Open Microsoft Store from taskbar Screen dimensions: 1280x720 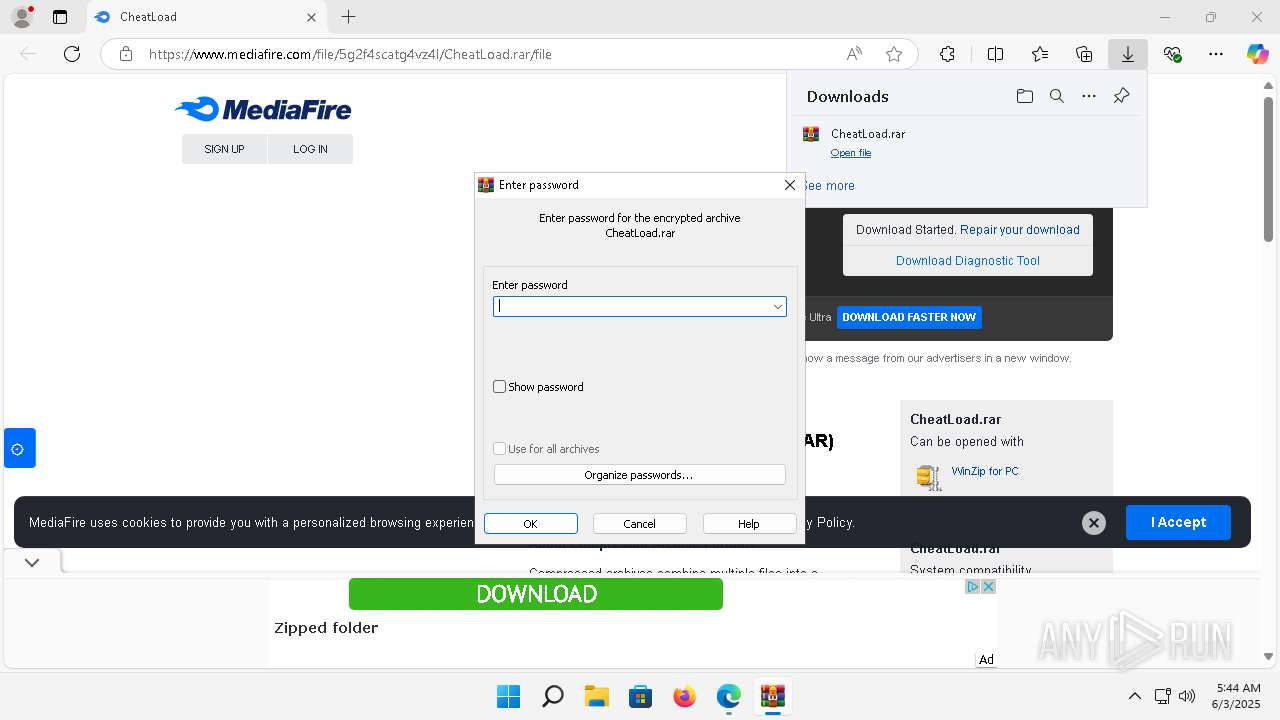tap(640, 696)
